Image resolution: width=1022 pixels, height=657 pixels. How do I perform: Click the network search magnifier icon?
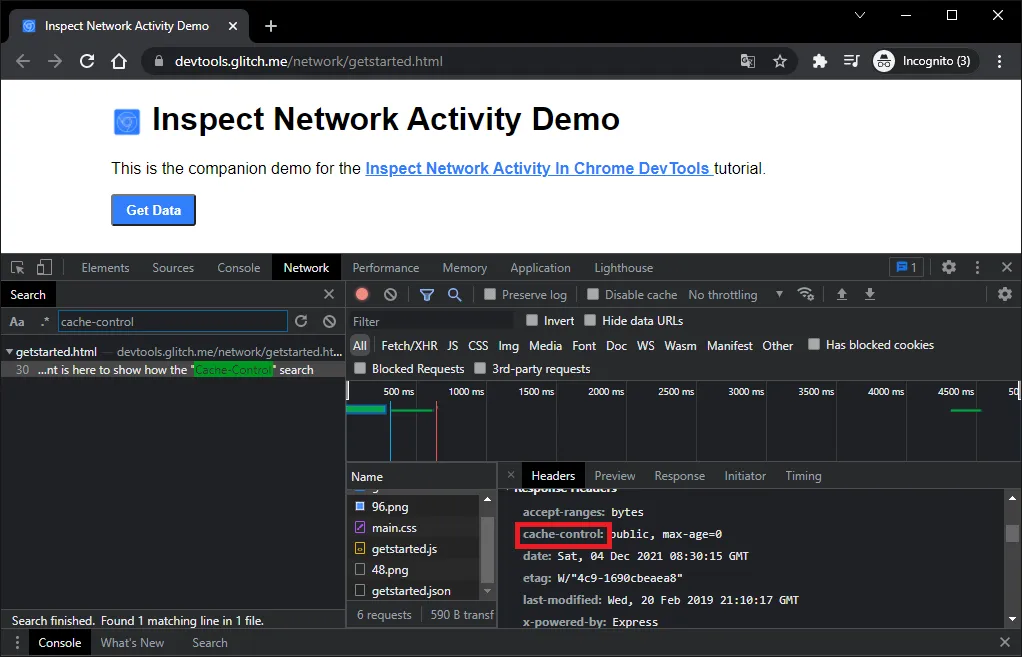click(455, 295)
